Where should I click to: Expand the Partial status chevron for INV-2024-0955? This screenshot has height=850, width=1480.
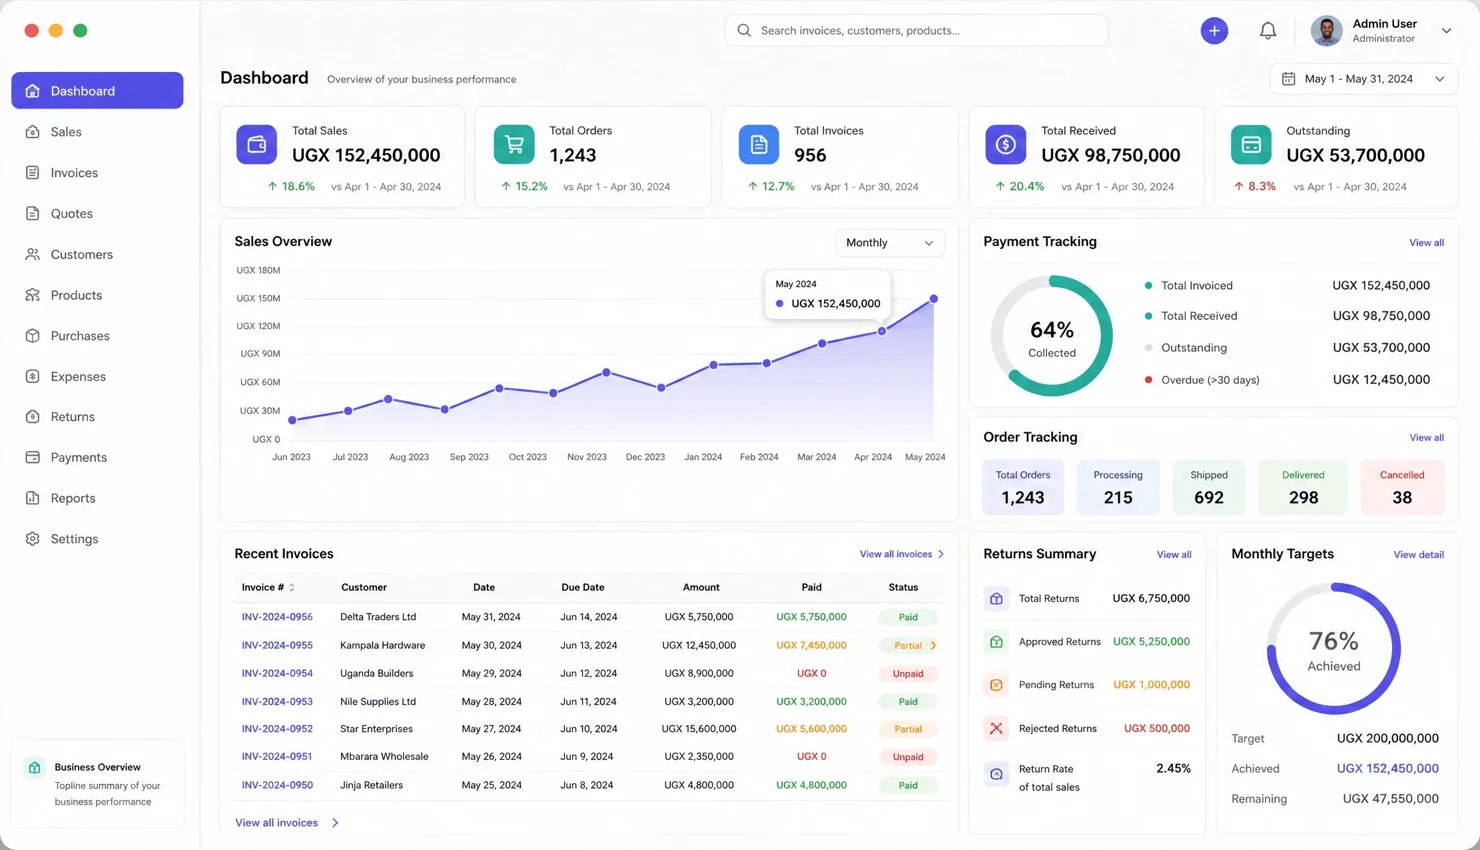(x=934, y=646)
